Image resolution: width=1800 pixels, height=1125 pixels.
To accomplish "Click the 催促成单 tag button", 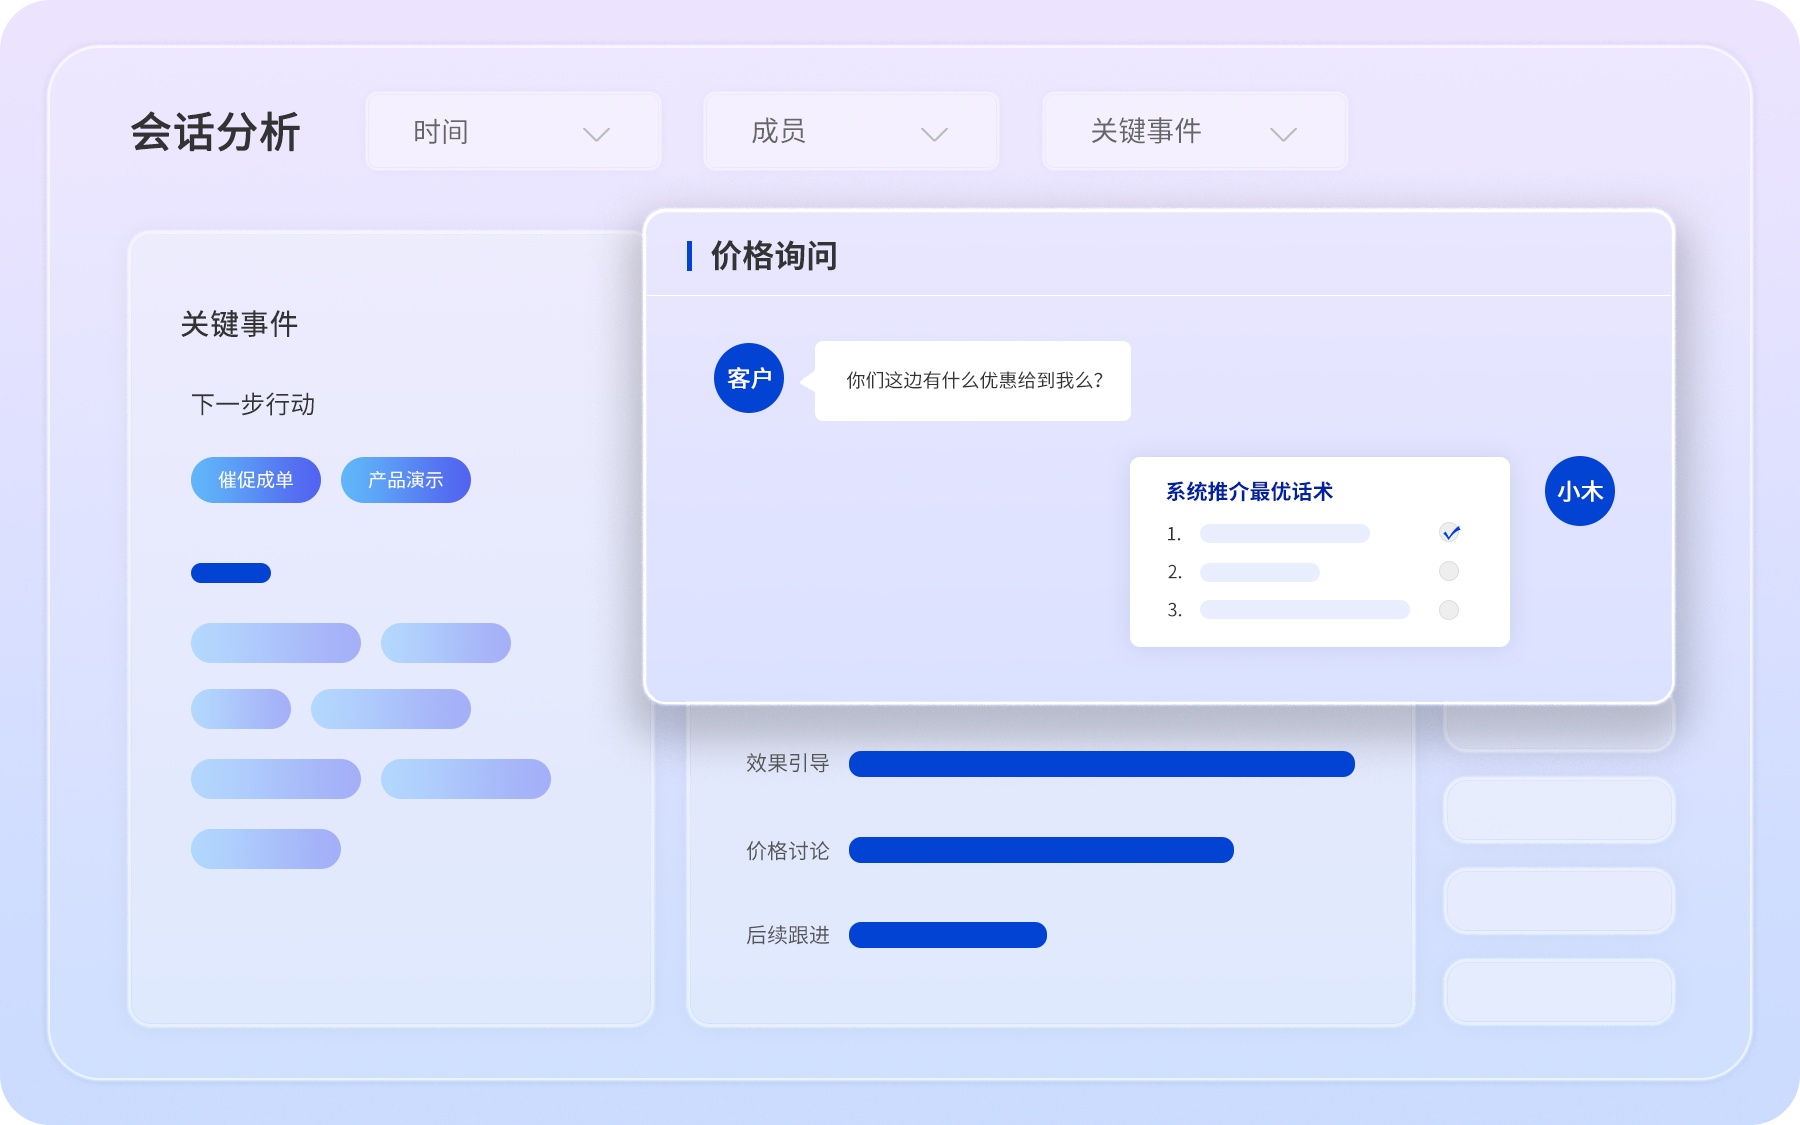I will point(256,480).
